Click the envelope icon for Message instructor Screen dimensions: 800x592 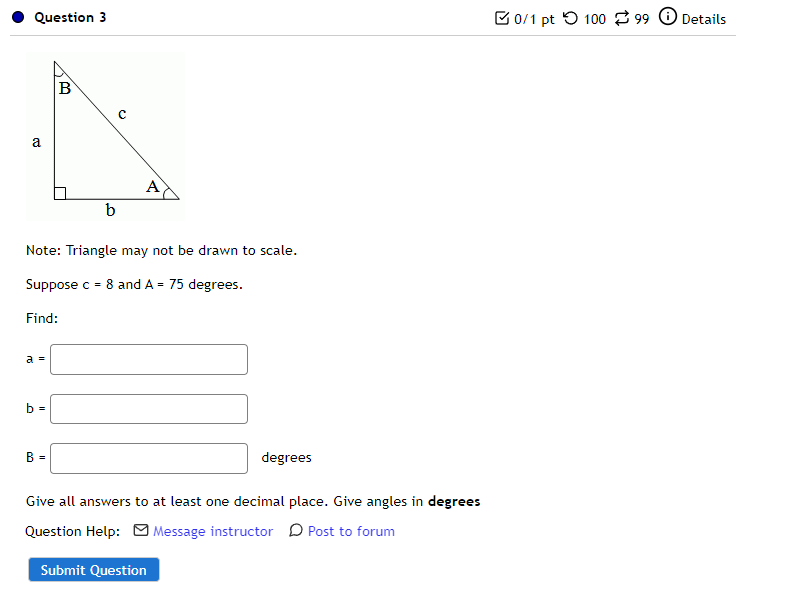point(141,531)
